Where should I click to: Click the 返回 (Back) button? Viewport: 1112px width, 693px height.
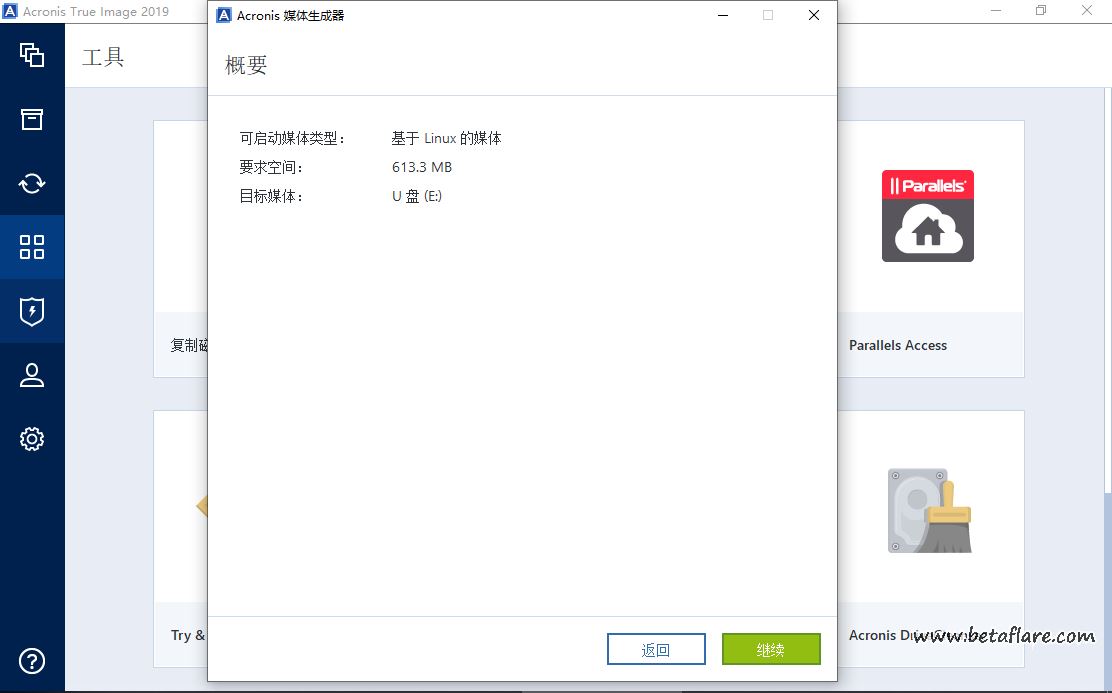(x=656, y=649)
